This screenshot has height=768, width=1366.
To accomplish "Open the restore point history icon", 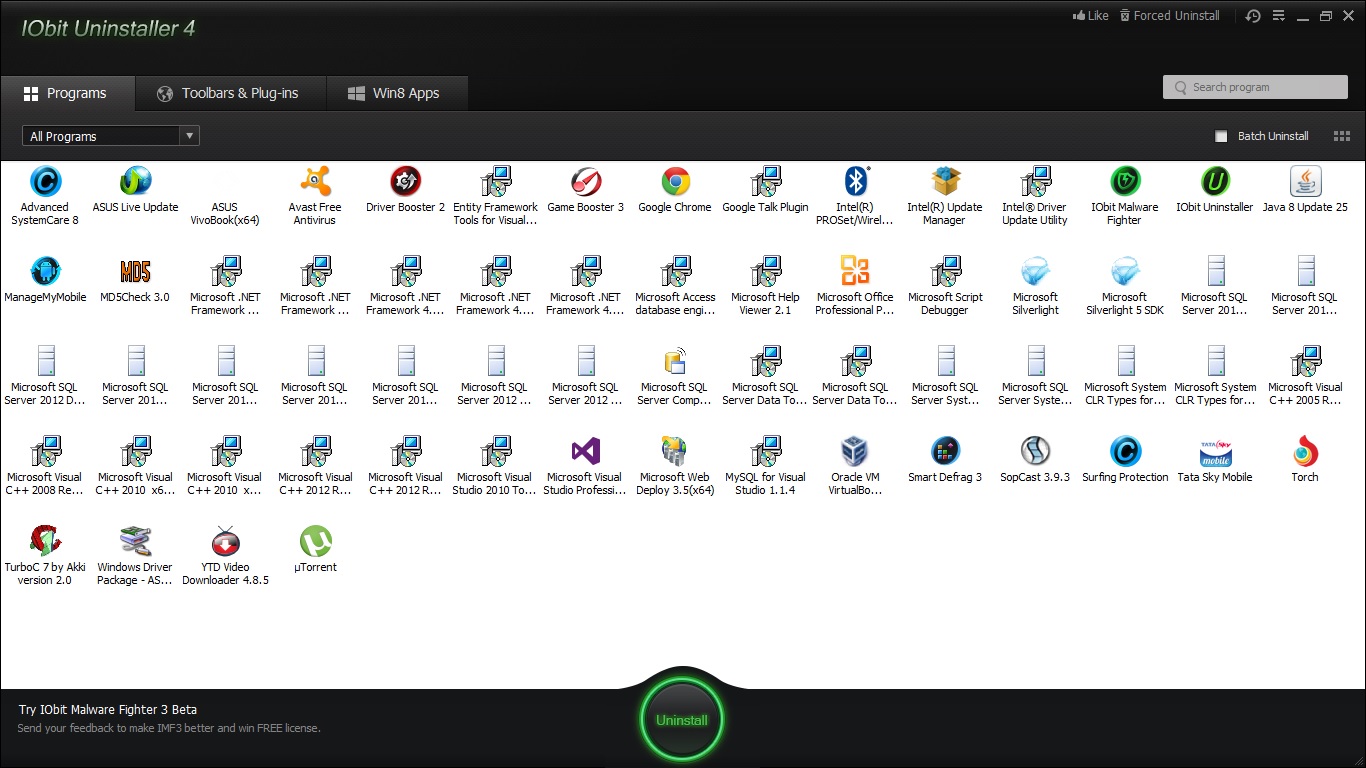I will (1253, 16).
